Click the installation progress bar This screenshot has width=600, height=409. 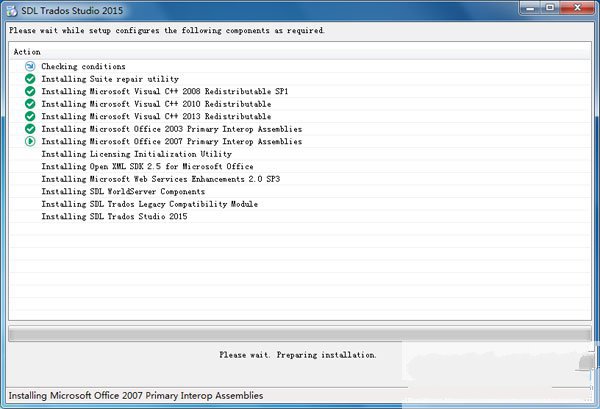tap(300, 334)
